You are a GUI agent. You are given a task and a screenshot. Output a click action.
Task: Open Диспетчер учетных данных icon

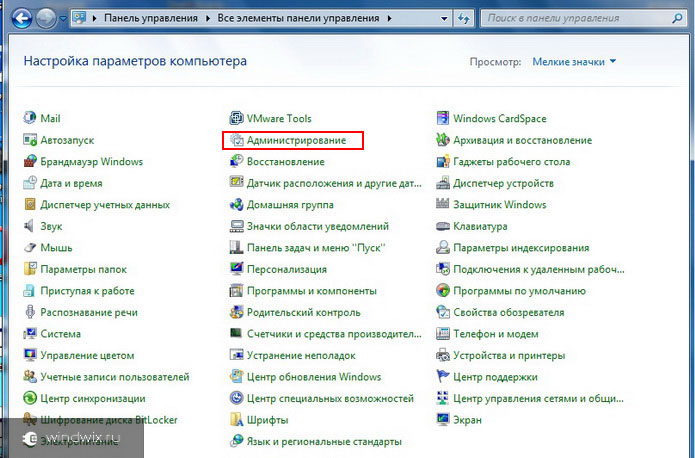pos(30,204)
